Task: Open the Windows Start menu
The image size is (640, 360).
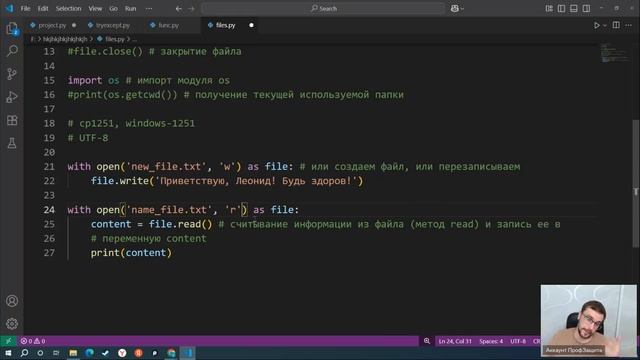Action: tap(8, 353)
